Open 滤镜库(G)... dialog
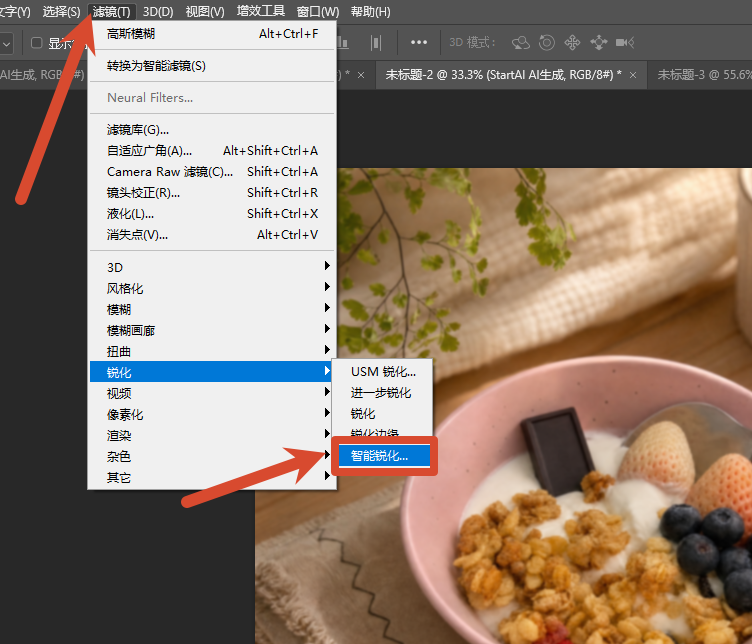Screen dimensions: 752x644 click(x=212, y=130)
